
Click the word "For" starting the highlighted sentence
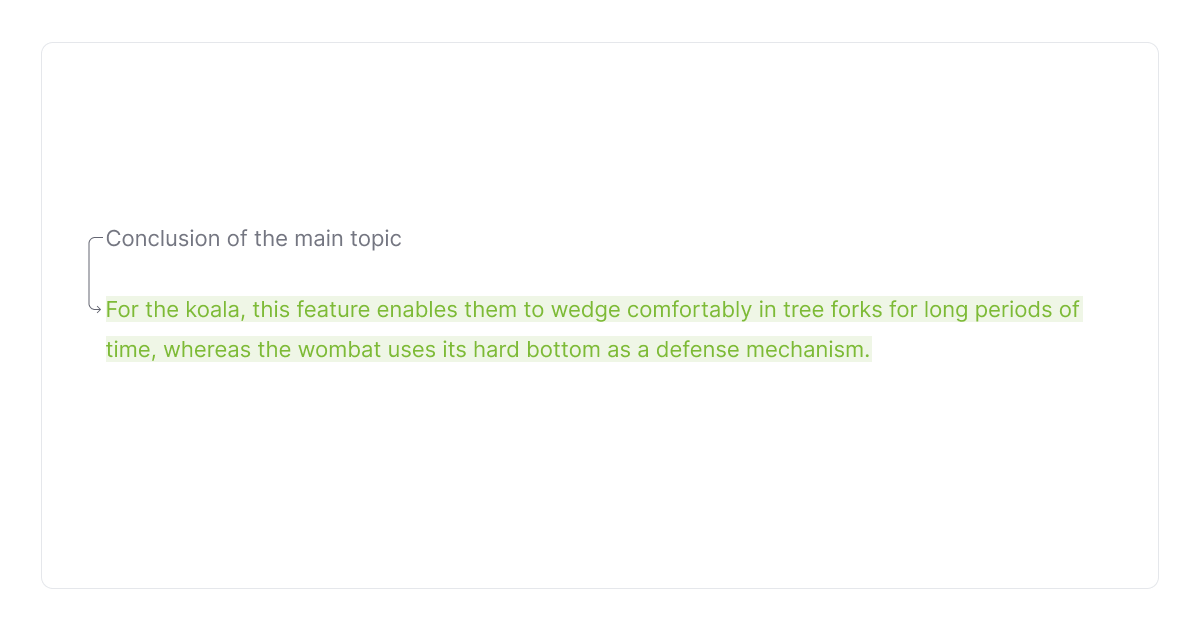point(122,310)
